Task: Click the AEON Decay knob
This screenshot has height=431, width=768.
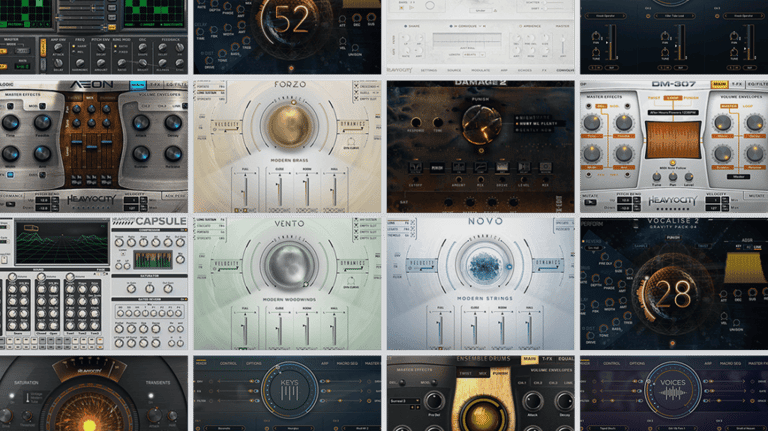Action: point(172,122)
